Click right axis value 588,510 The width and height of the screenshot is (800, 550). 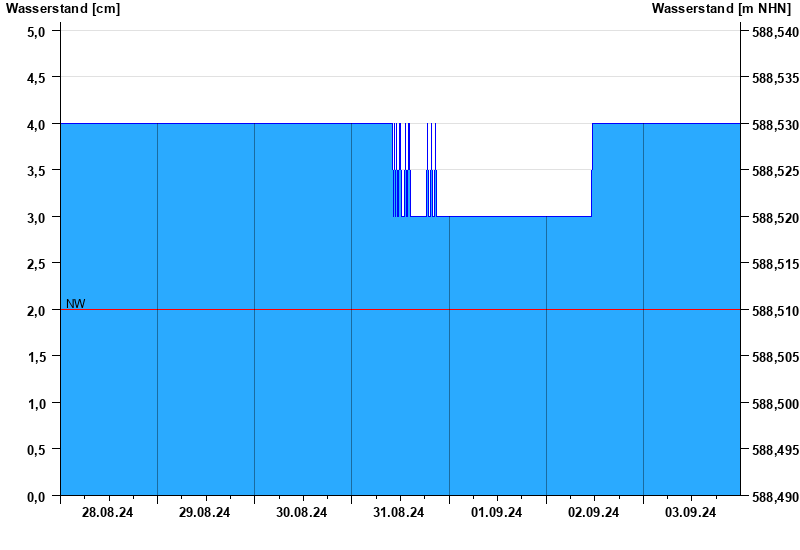[776, 311]
